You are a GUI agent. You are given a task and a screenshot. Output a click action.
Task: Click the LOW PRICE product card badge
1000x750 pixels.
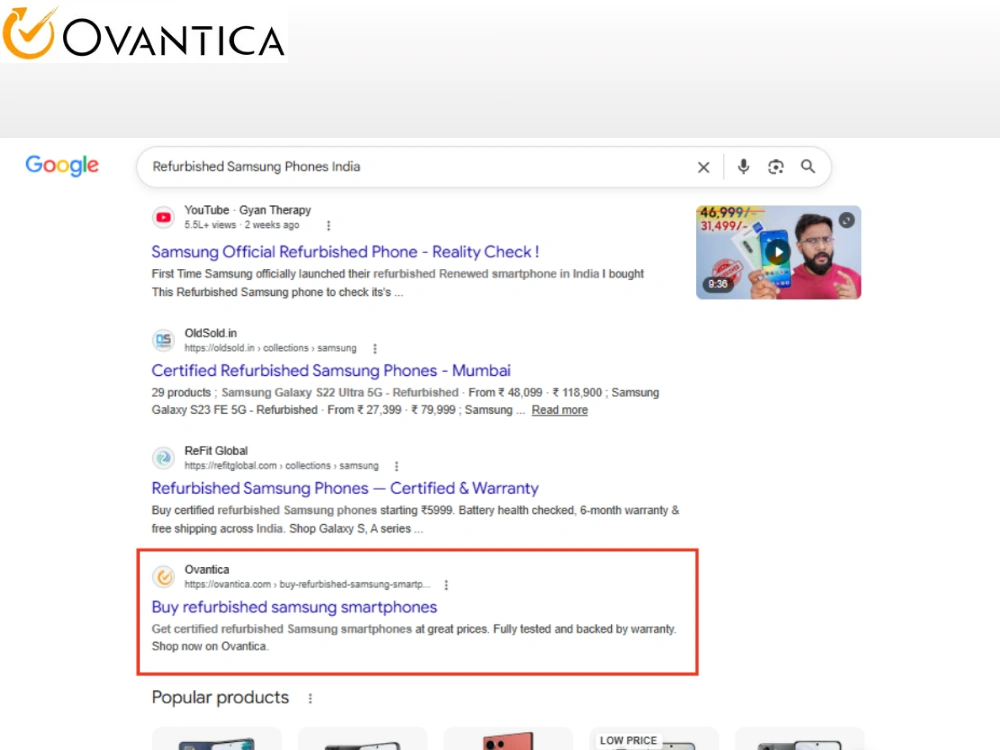point(628,740)
